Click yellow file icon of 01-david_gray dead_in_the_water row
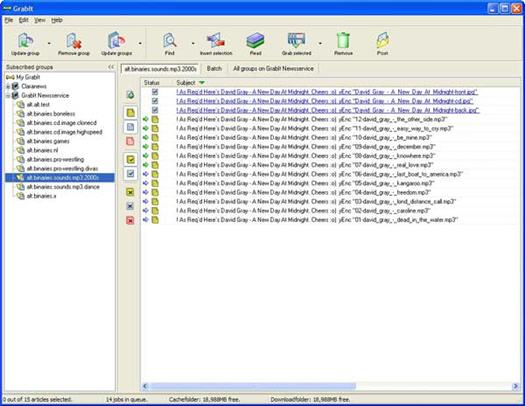Viewport: 525px width, 406px height. coord(155,220)
